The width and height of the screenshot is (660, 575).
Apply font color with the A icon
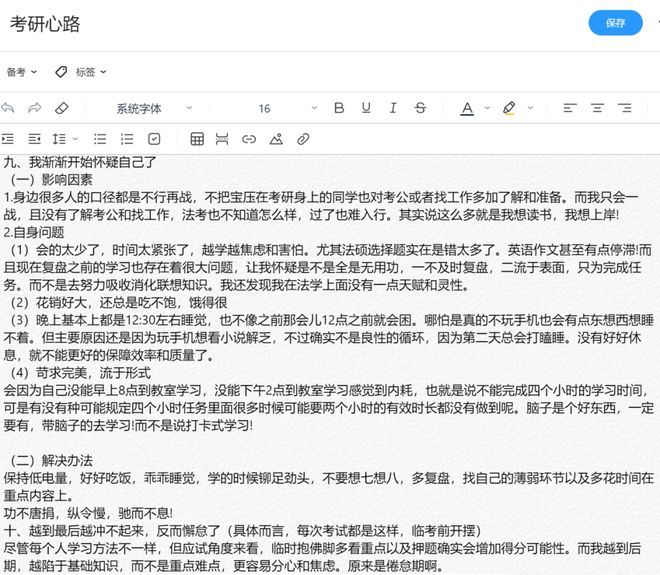tap(467, 109)
